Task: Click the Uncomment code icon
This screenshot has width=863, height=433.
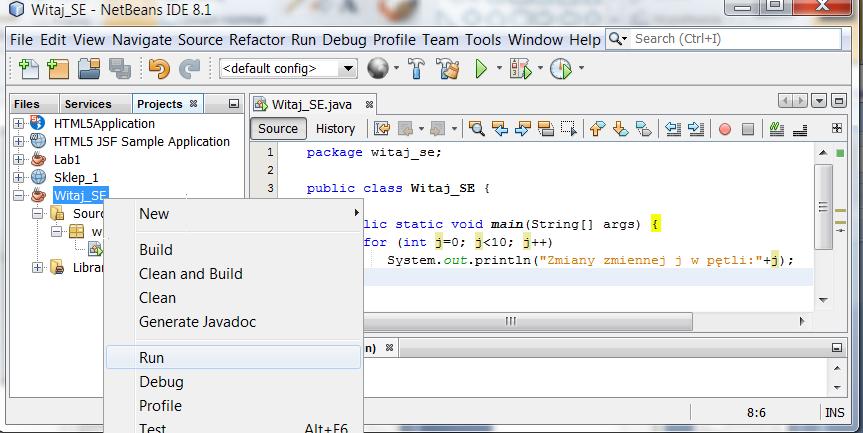Action: [800, 130]
